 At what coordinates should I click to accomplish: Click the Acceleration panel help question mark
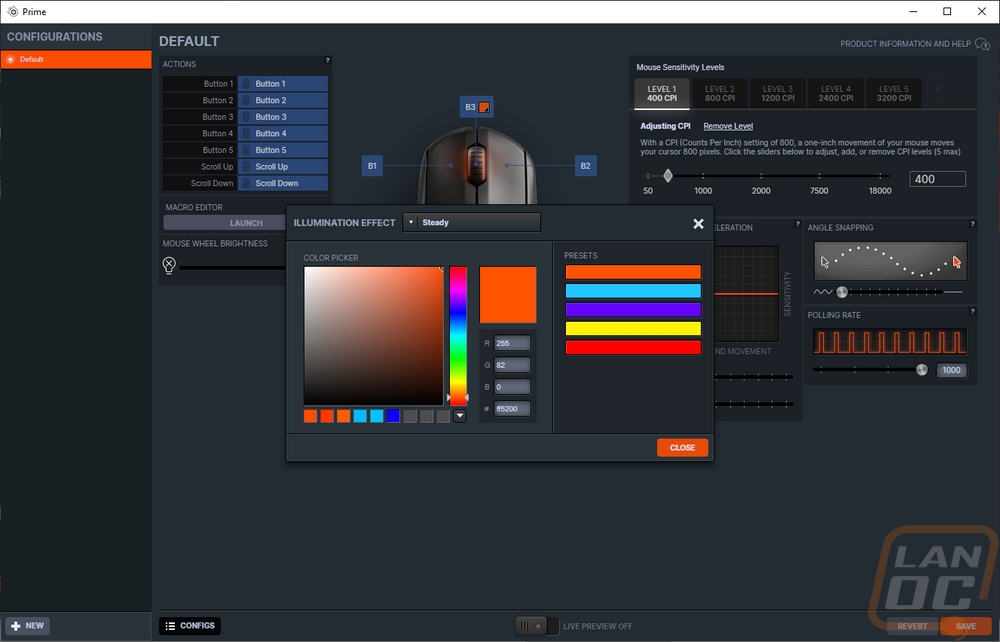pos(797,224)
